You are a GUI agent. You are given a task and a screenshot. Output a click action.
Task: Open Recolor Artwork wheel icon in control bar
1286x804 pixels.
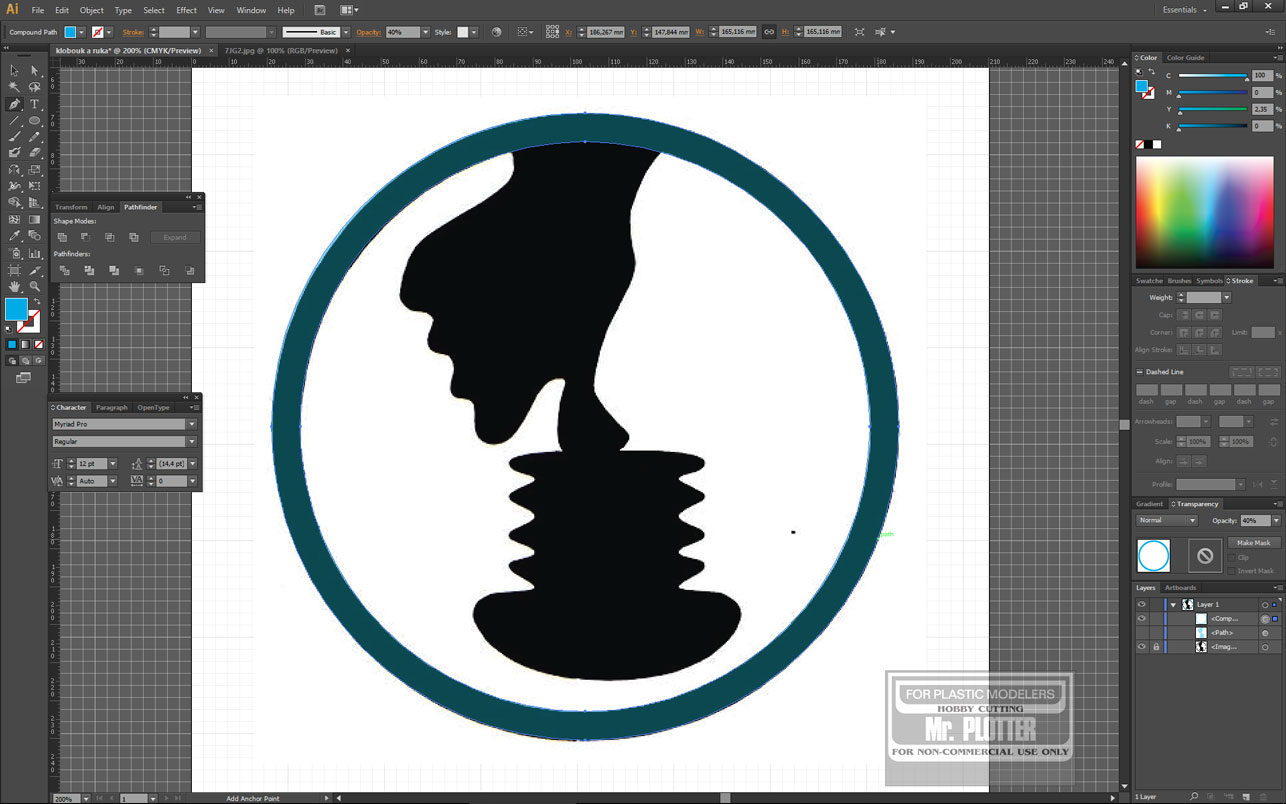(497, 32)
